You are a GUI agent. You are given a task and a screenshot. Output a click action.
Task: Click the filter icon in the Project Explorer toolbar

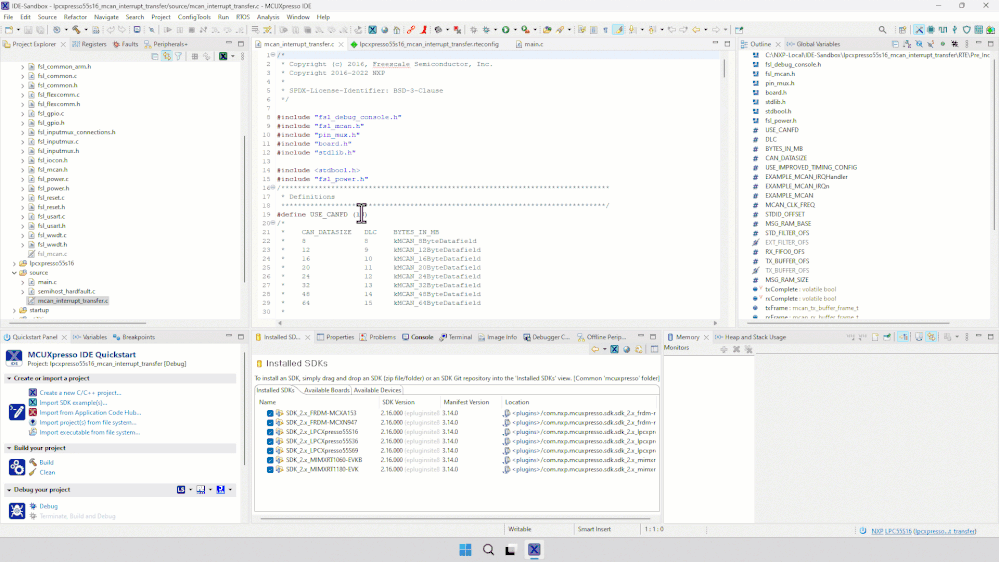coord(178,57)
